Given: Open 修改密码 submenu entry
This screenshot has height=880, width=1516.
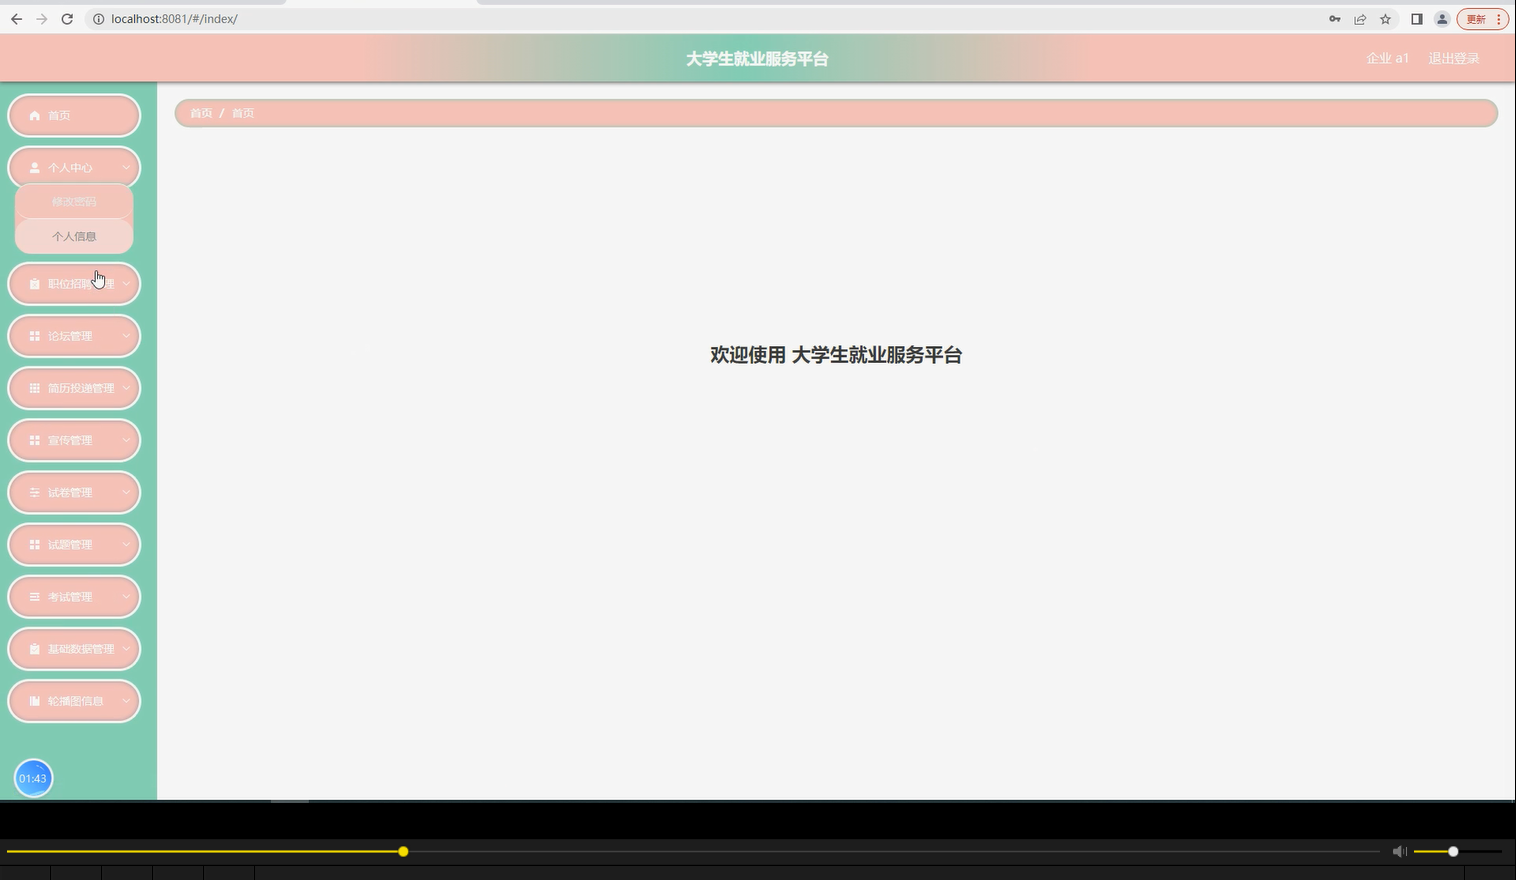Looking at the screenshot, I should click(x=74, y=201).
